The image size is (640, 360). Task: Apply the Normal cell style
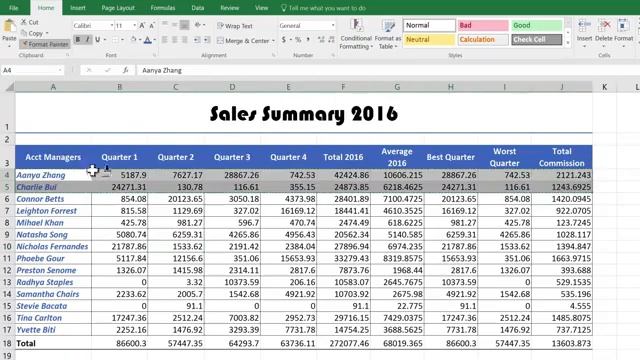429,25
